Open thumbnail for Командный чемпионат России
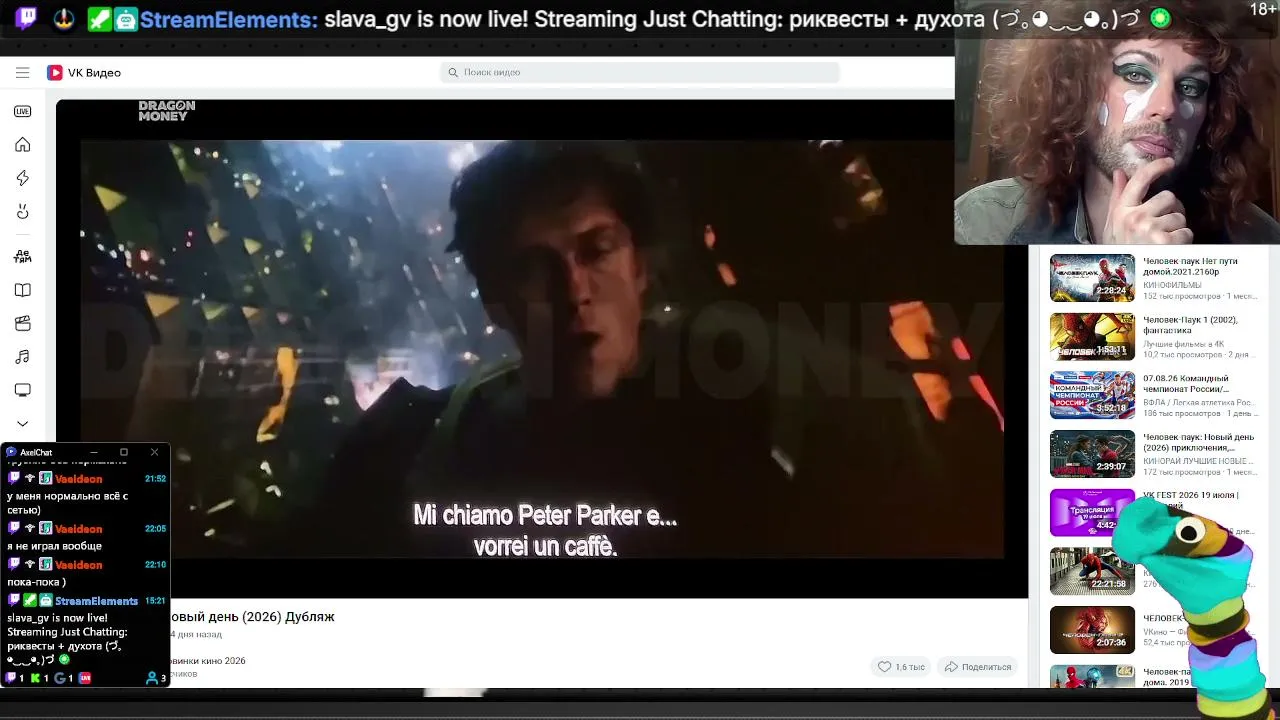 click(x=1092, y=395)
